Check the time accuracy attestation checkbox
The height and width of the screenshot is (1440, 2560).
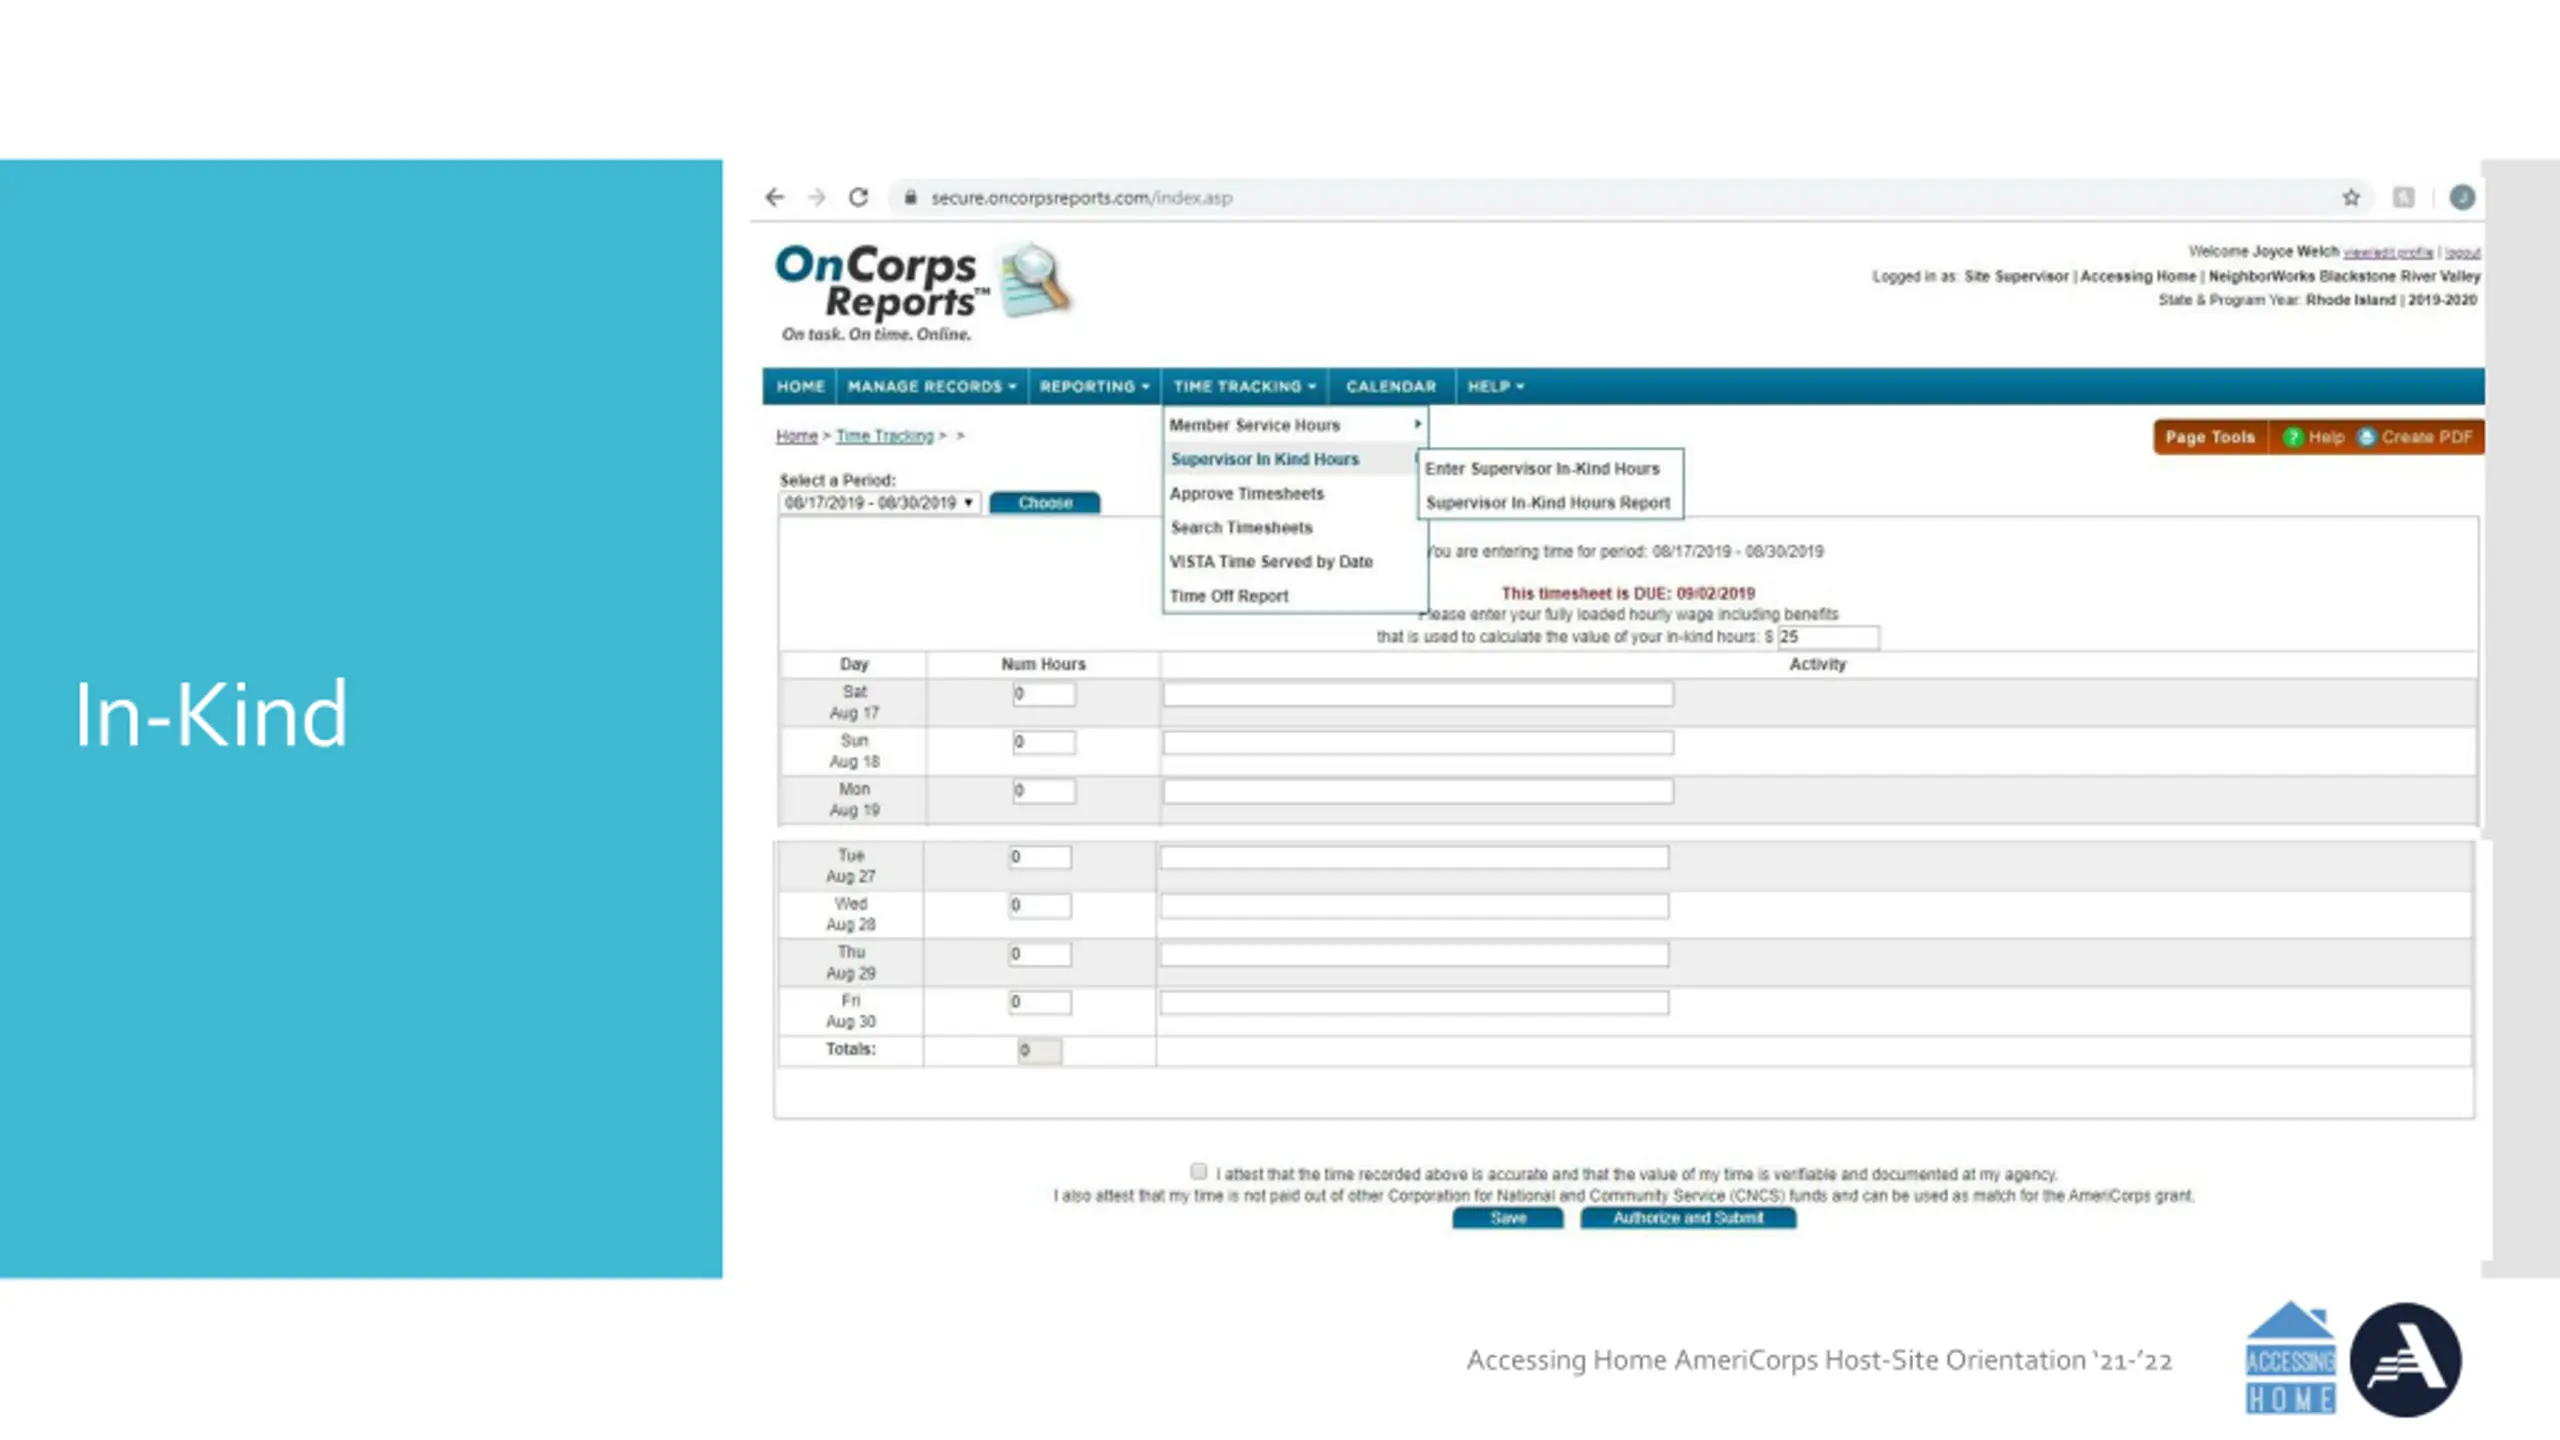click(1198, 1171)
